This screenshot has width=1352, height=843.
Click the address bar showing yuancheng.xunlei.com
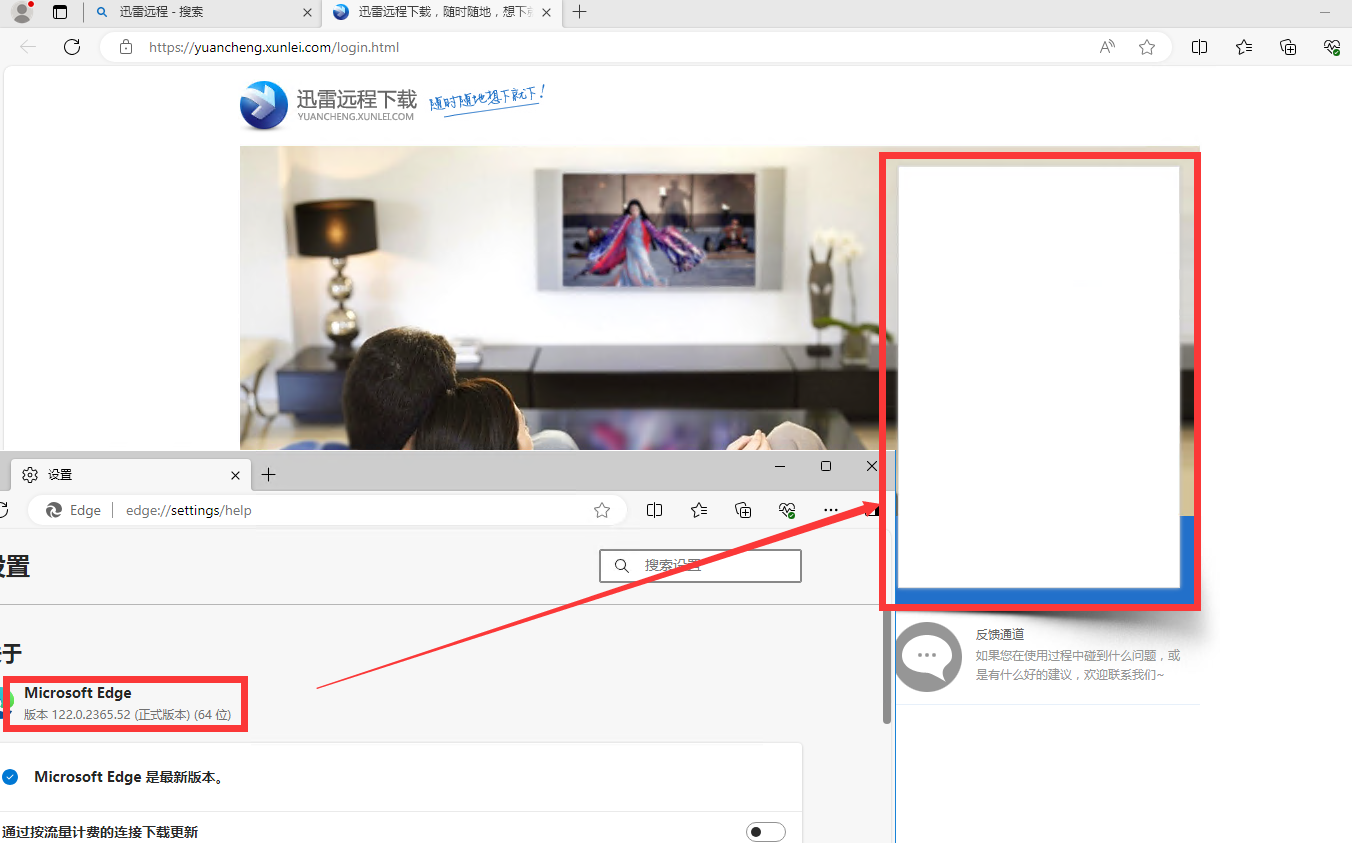pyautogui.click(x=600, y=47)
